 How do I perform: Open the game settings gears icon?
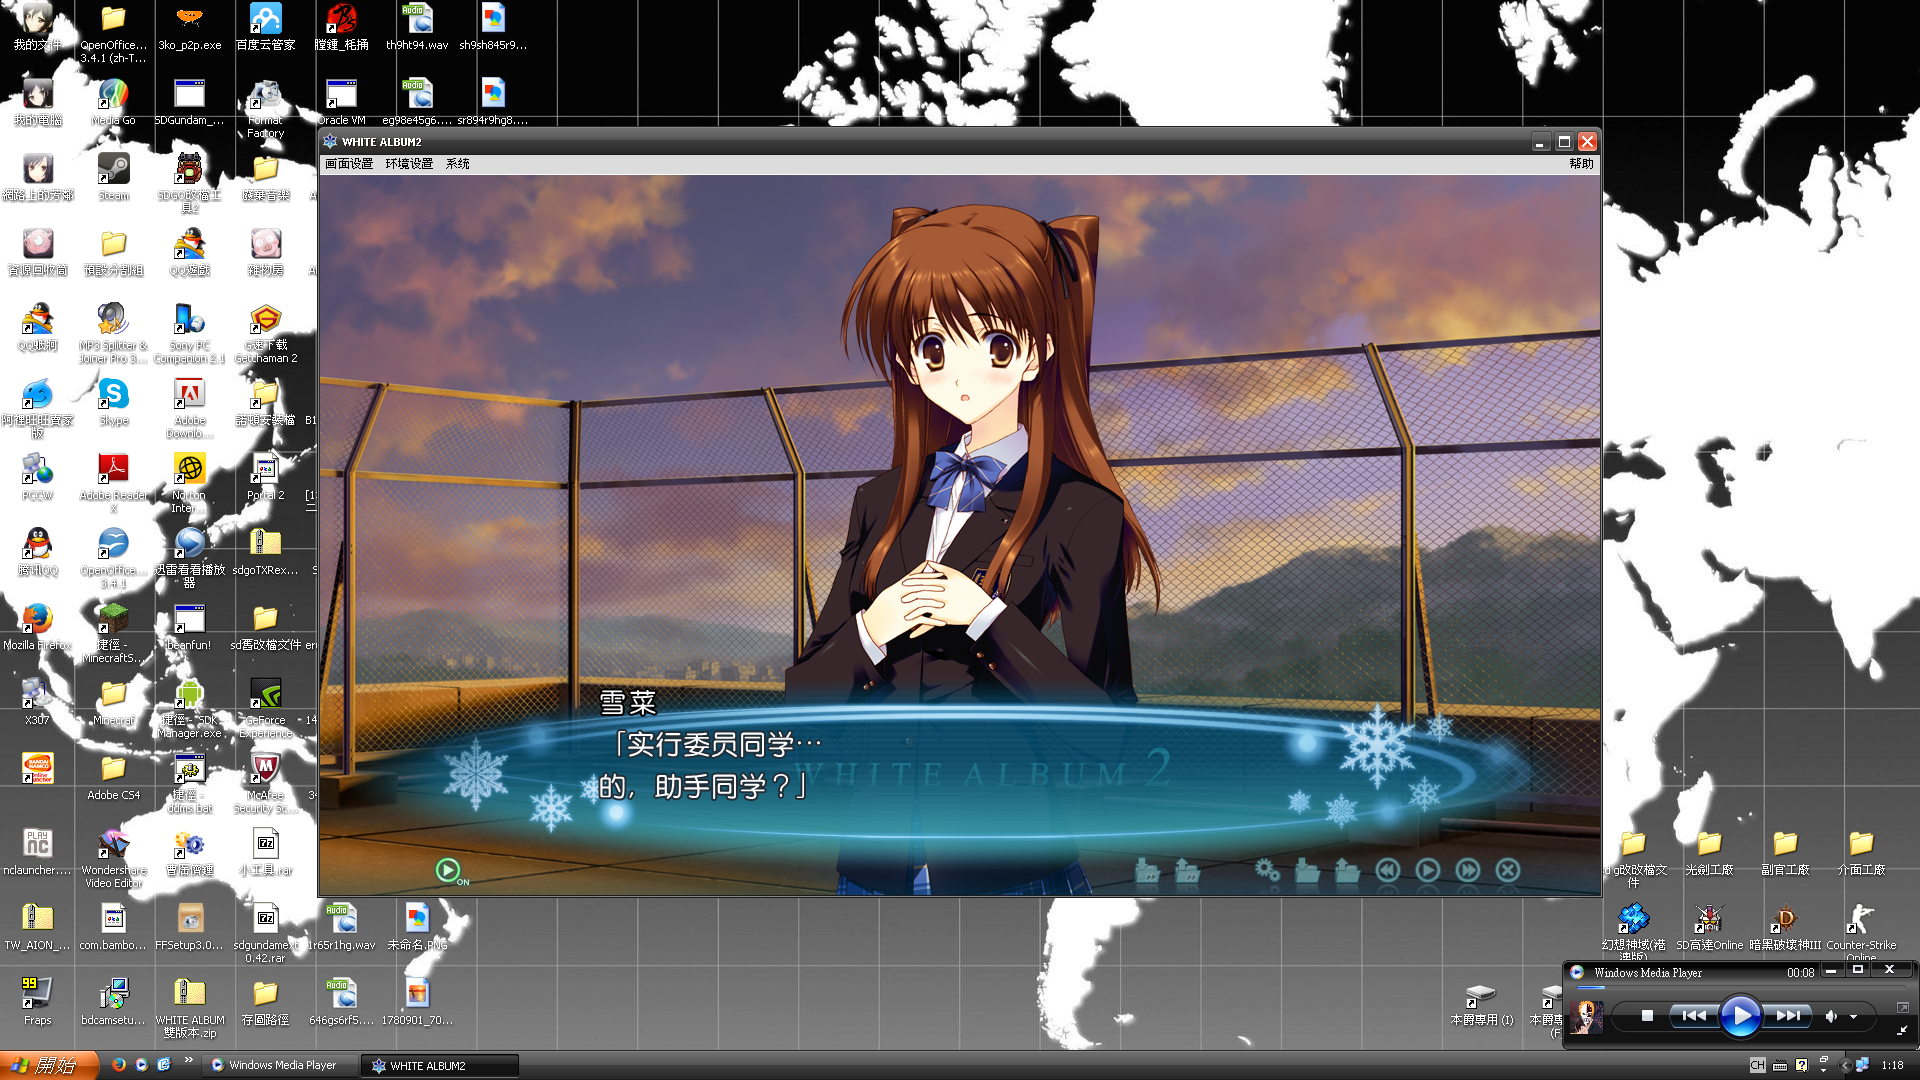(1267, 870)
